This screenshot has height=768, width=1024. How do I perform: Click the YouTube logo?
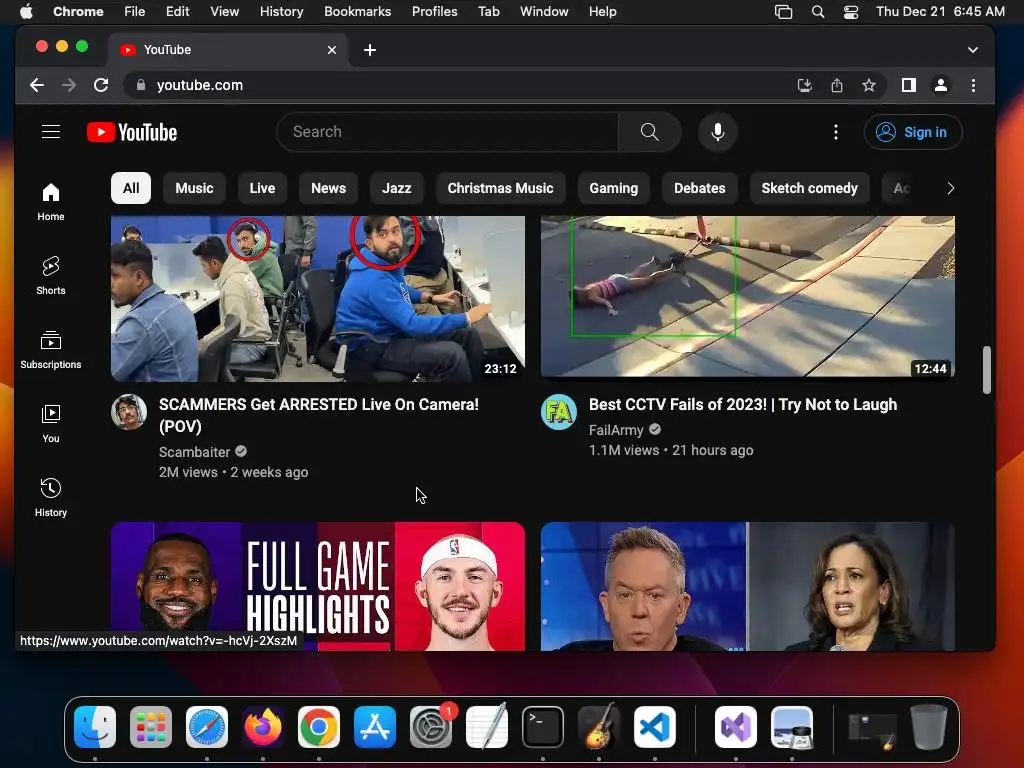(x=132, y=132)
